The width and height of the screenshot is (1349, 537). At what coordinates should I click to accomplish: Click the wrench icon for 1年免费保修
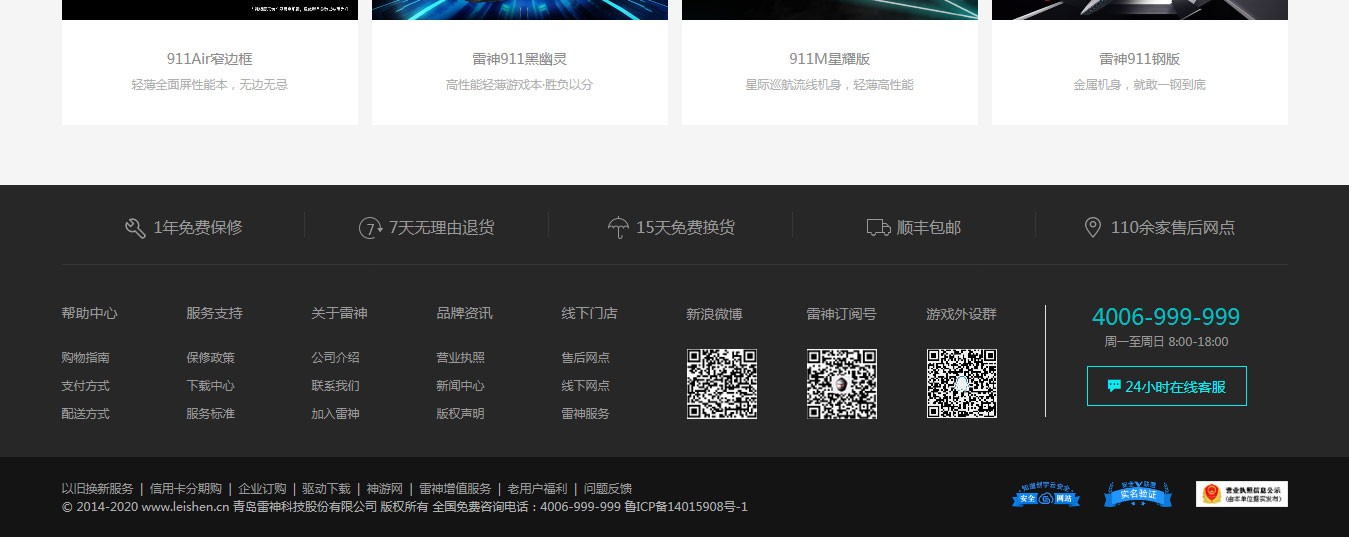135,228
